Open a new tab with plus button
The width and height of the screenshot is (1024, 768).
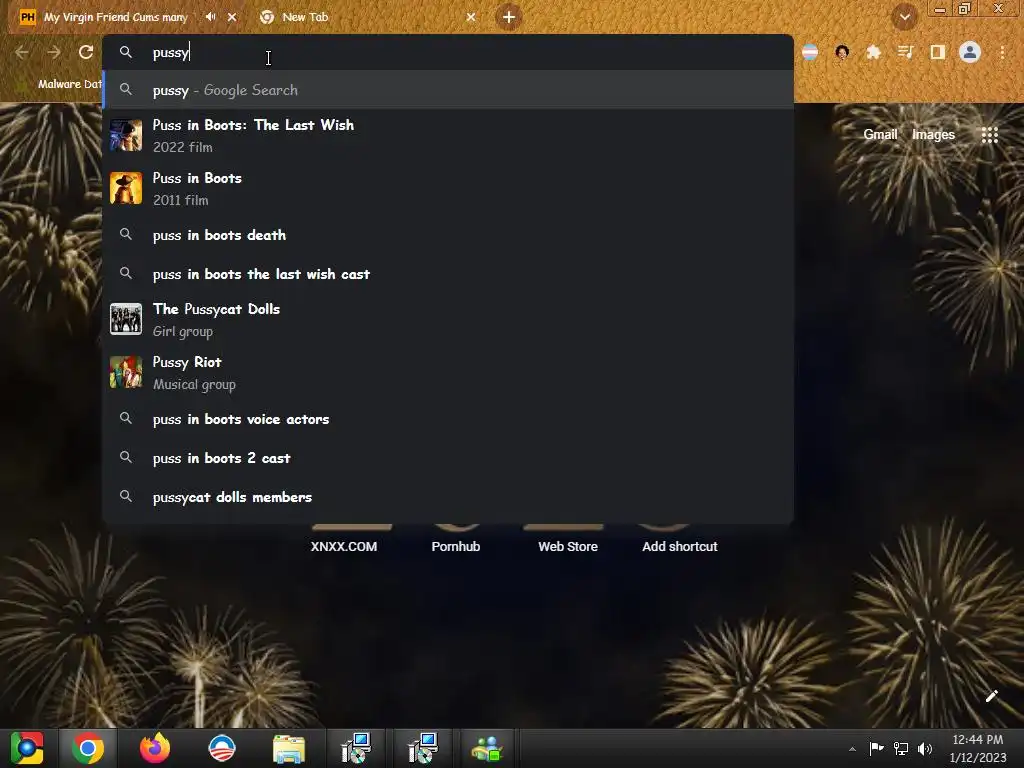[x=509, y=17]
